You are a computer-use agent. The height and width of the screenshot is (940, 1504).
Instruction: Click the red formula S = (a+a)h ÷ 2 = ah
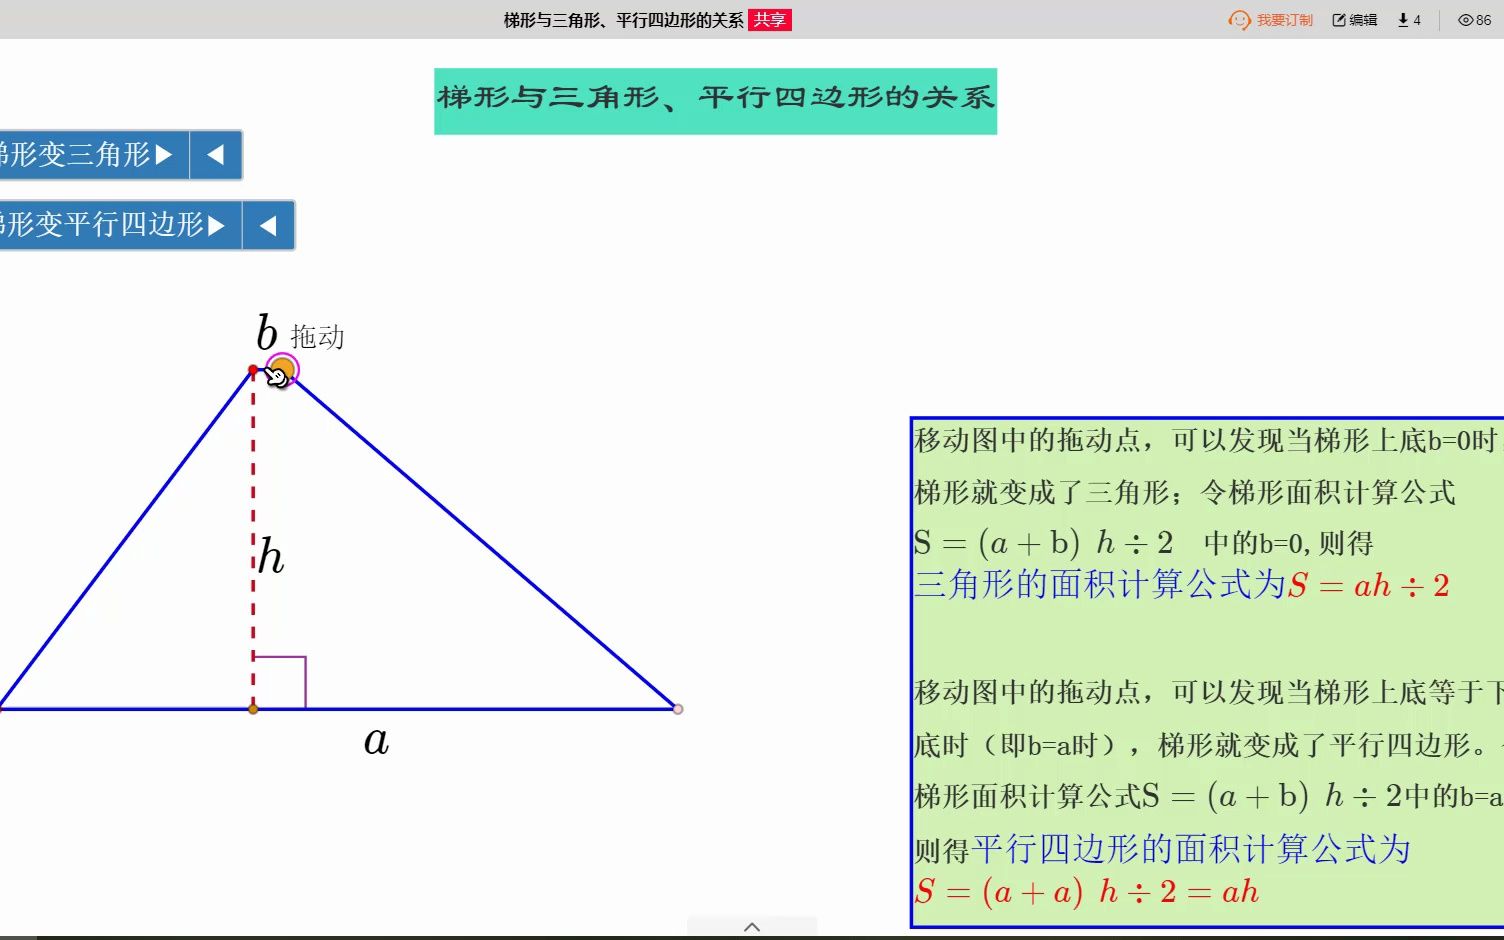pos(1087,891)
